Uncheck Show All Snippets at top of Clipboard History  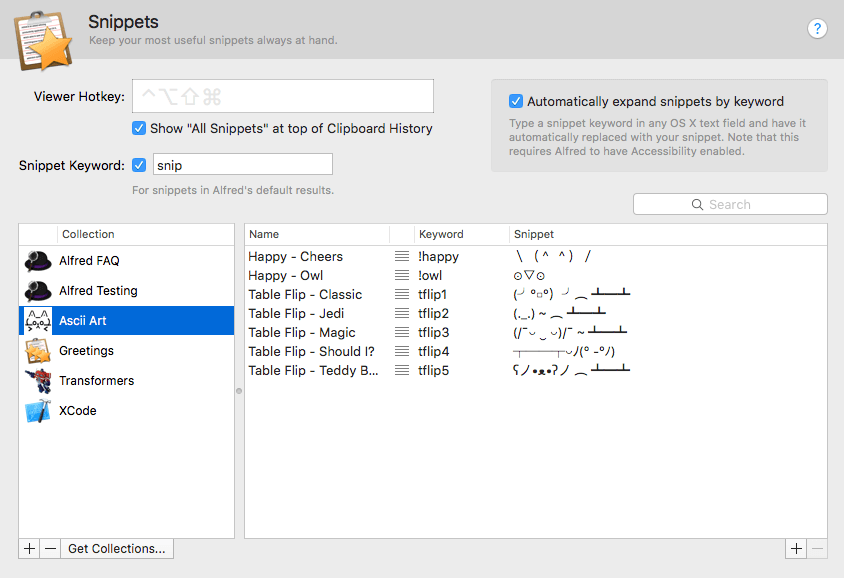click(x=139, y=128)
